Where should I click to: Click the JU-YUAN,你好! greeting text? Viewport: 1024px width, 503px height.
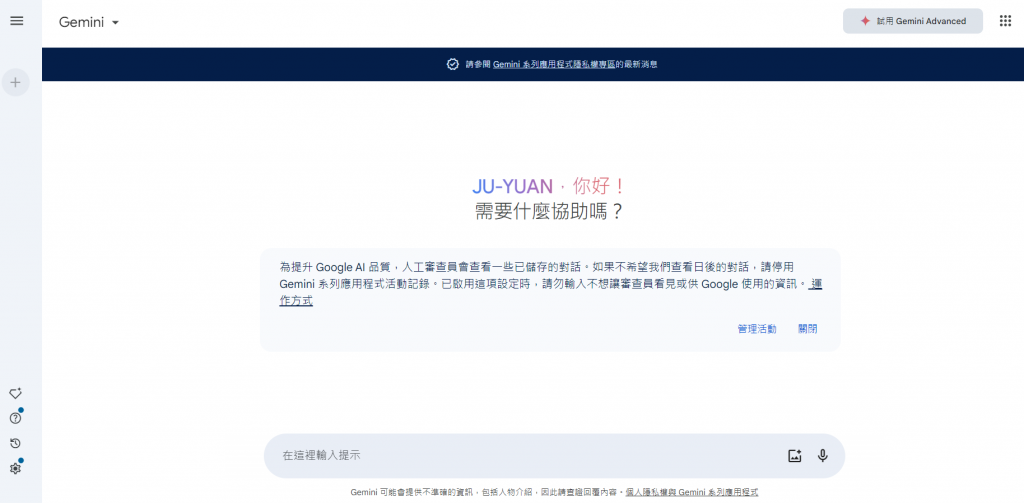[x=549, y=187]
